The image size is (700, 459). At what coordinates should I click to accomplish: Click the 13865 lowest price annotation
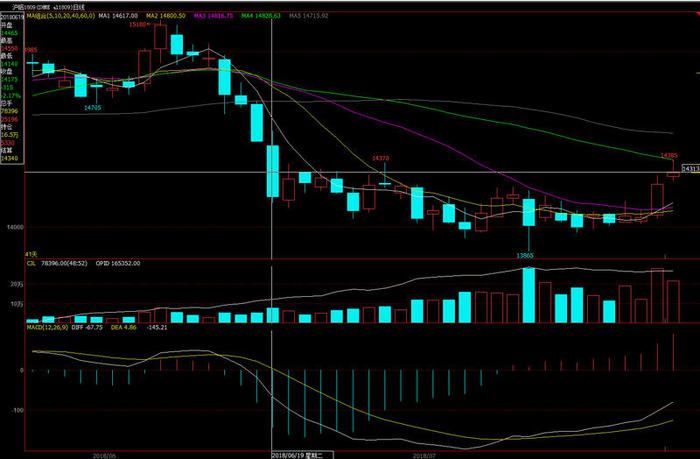(x=525, y=255)
